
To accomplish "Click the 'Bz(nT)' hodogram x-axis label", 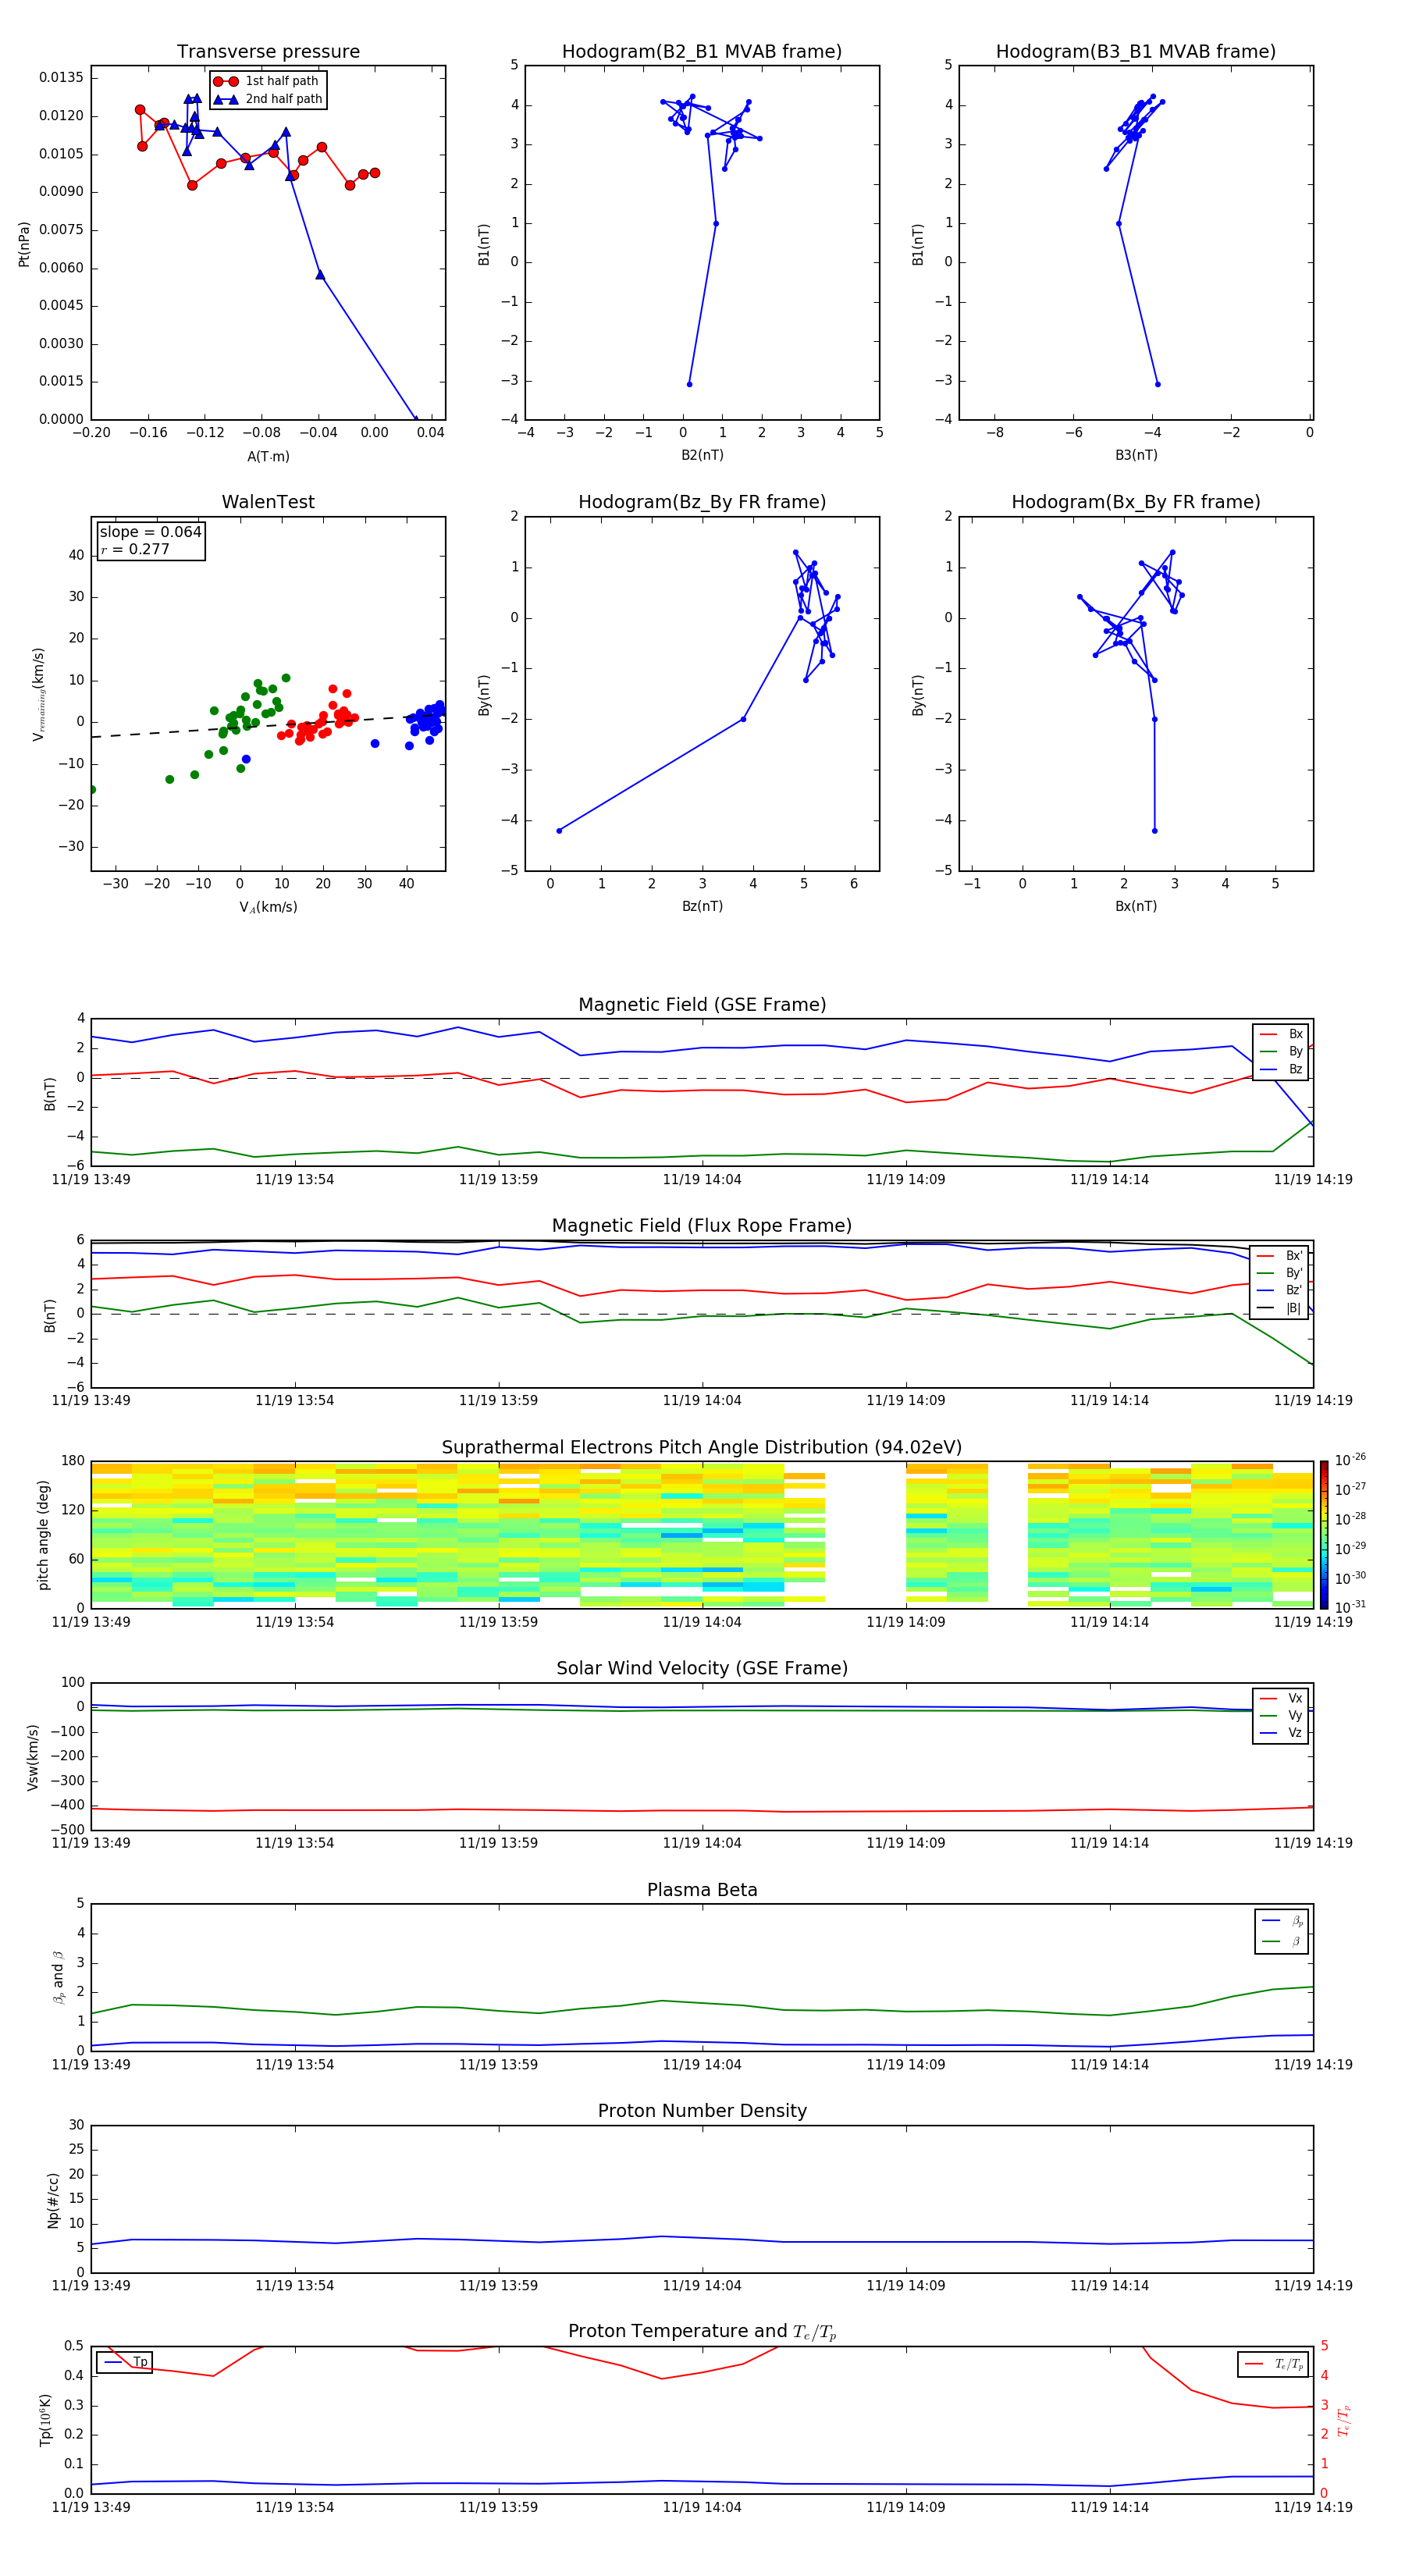I will [x=702, y=906].
